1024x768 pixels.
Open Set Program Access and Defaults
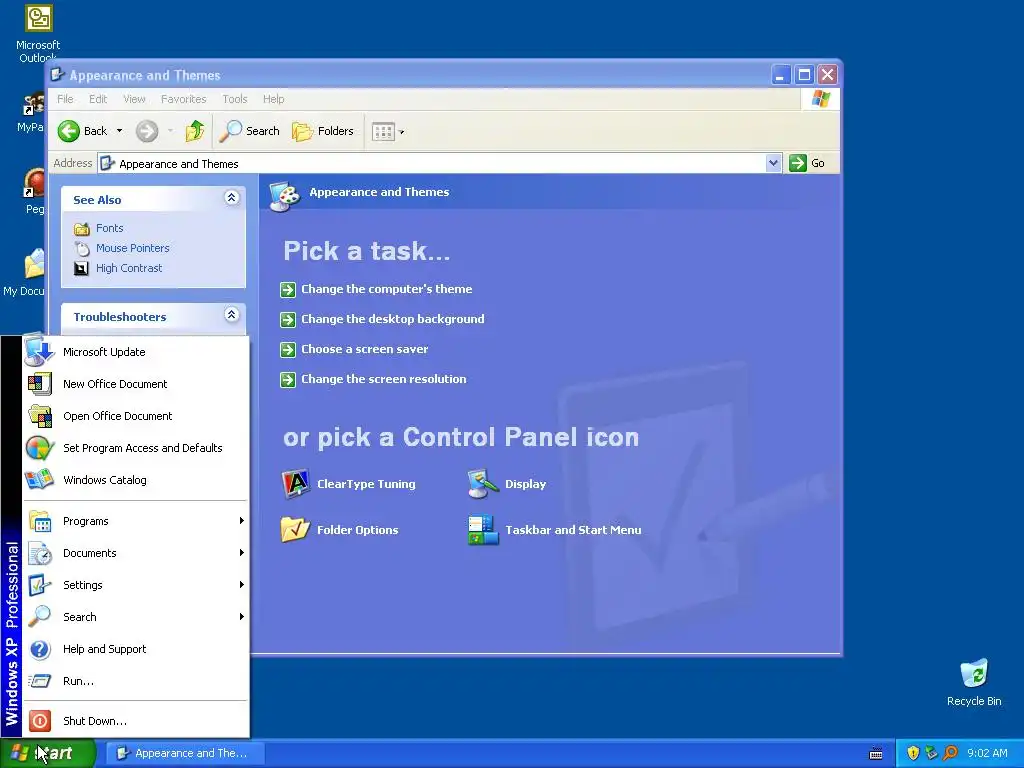136,448
